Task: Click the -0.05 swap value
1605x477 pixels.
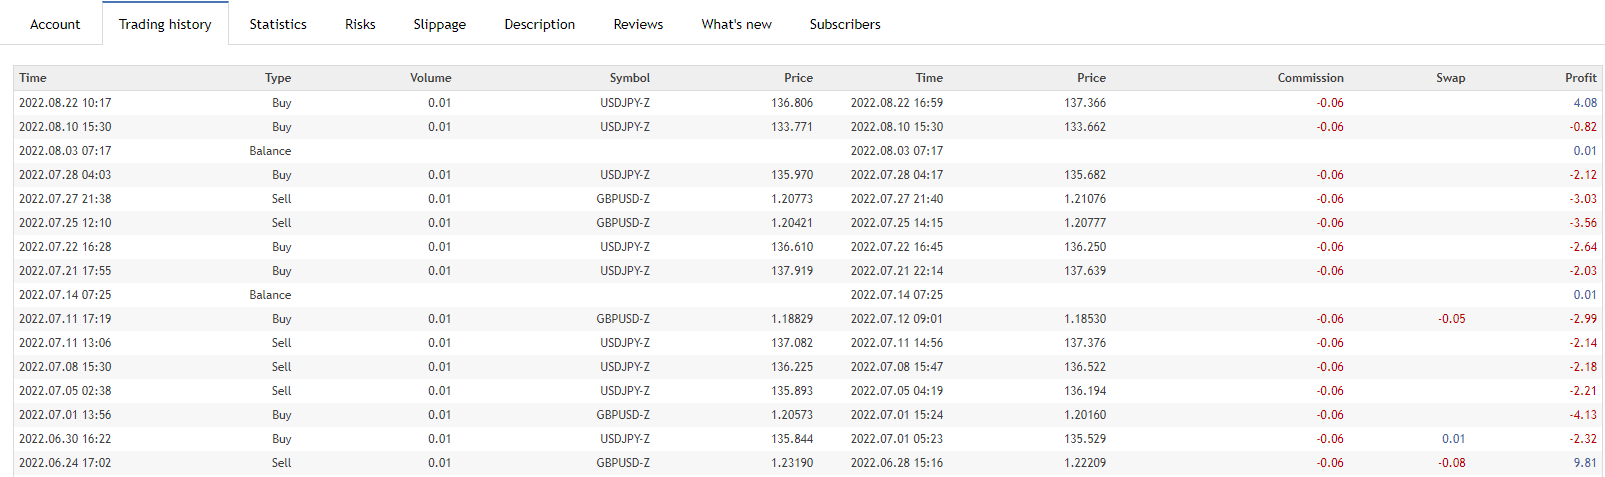Action: click(1451, 319)
